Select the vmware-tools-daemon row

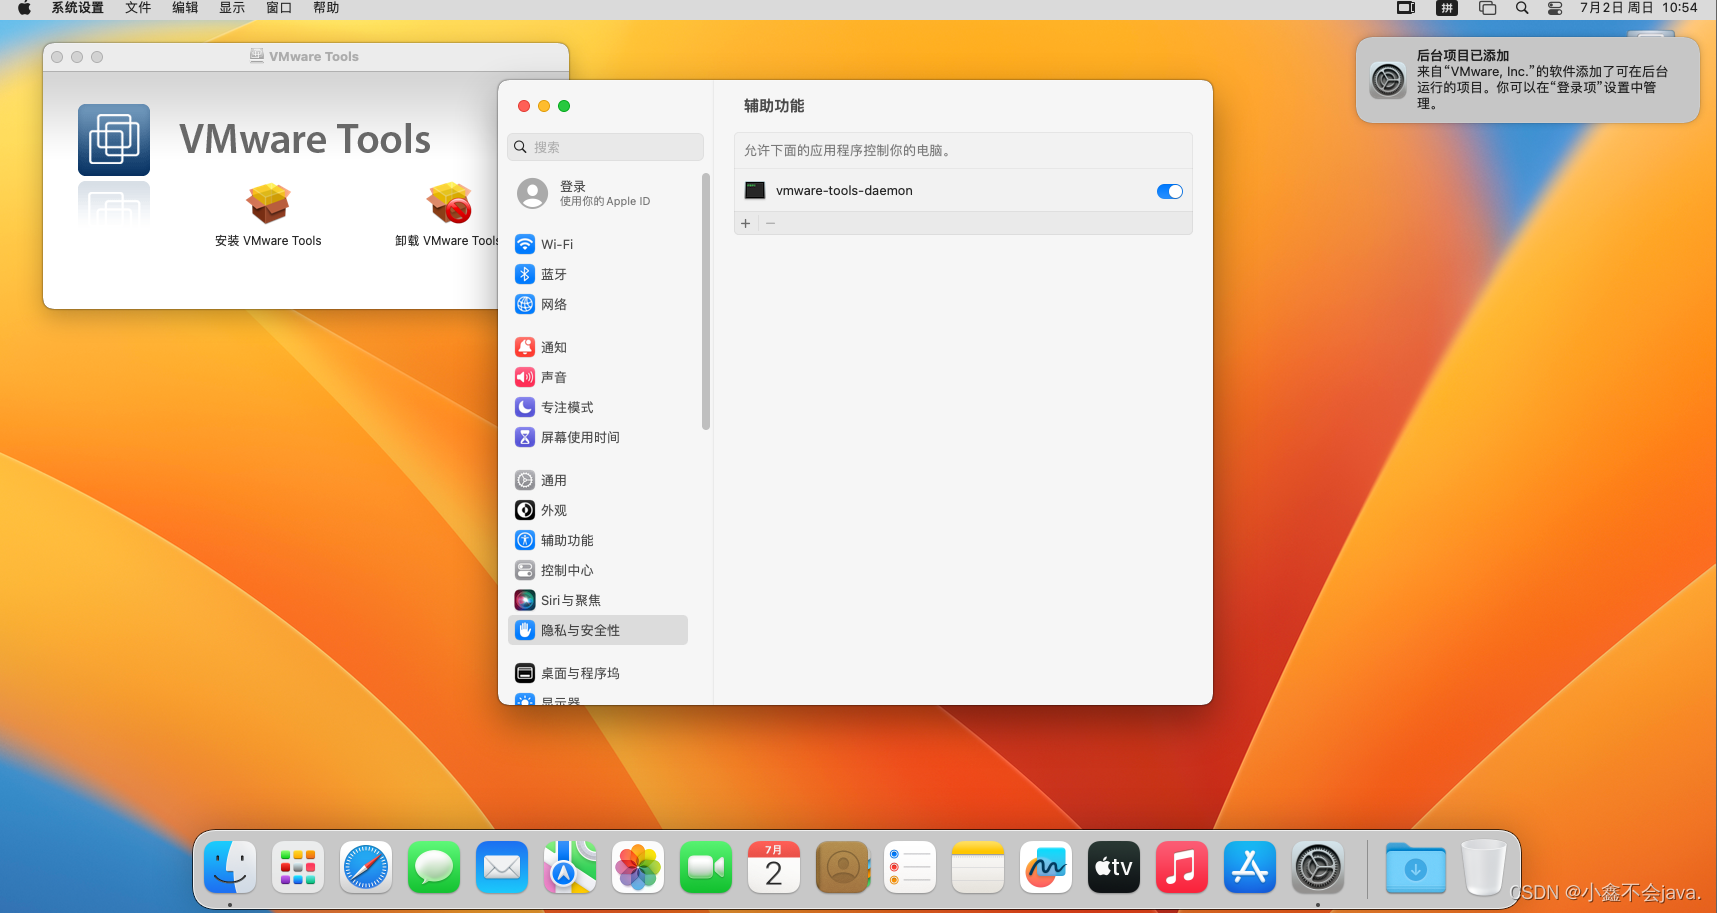[x=963, y=190]
